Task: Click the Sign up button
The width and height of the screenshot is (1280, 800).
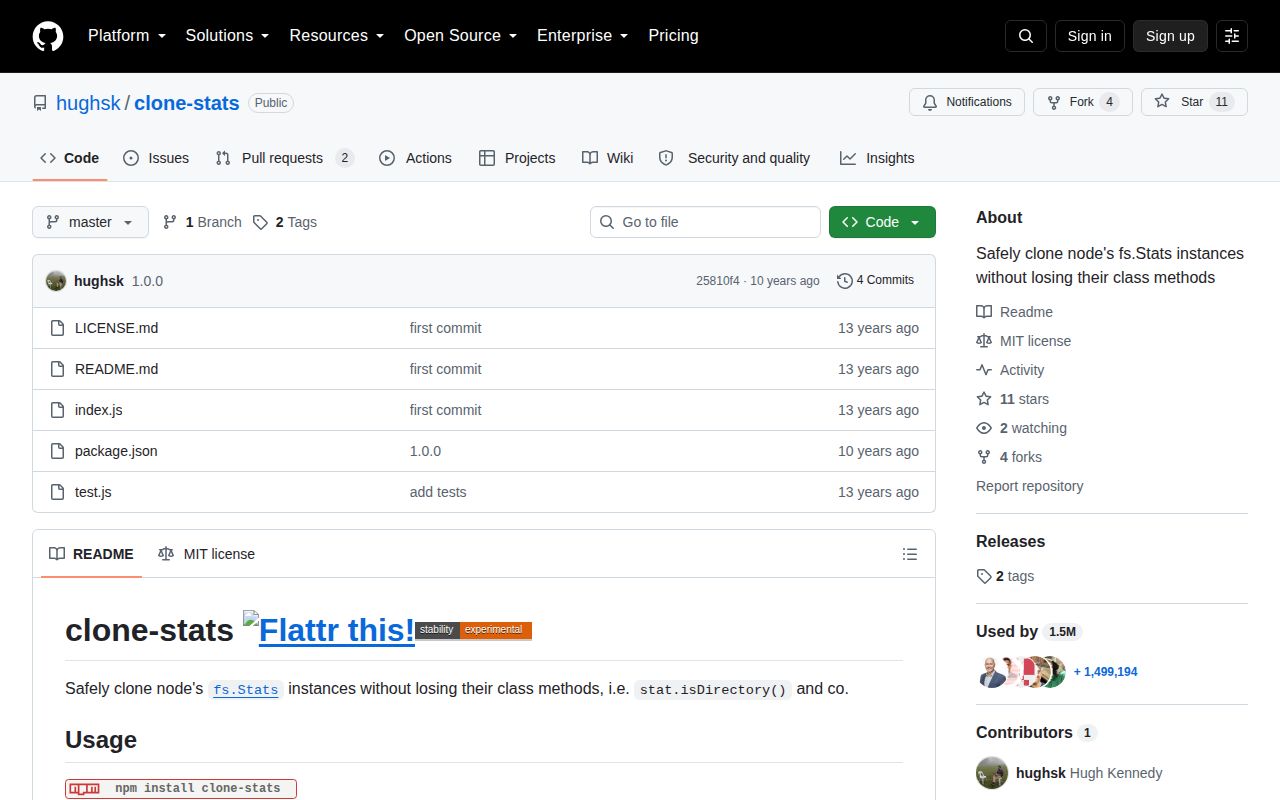Action: 1170,36
